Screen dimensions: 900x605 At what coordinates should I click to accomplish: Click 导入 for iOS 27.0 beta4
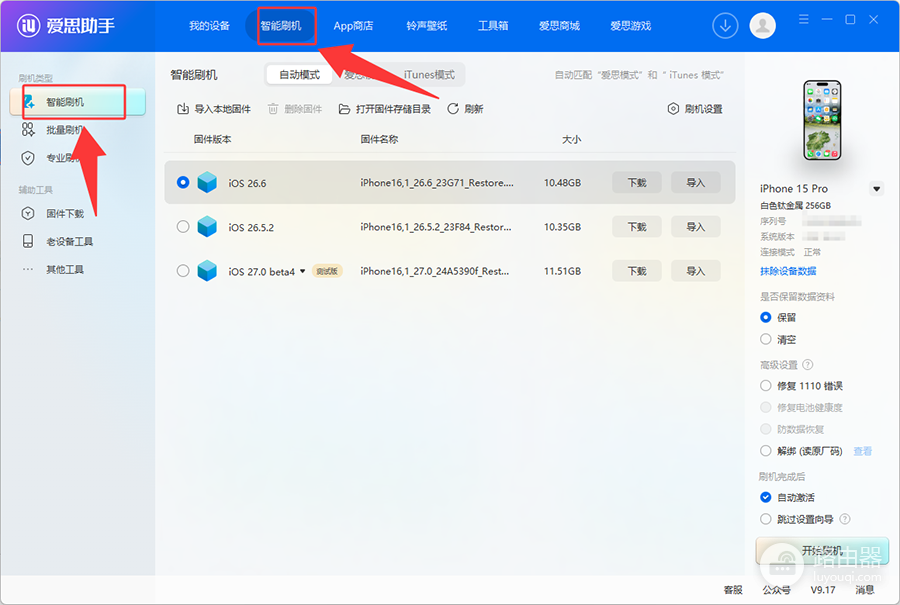pos(695,271)
